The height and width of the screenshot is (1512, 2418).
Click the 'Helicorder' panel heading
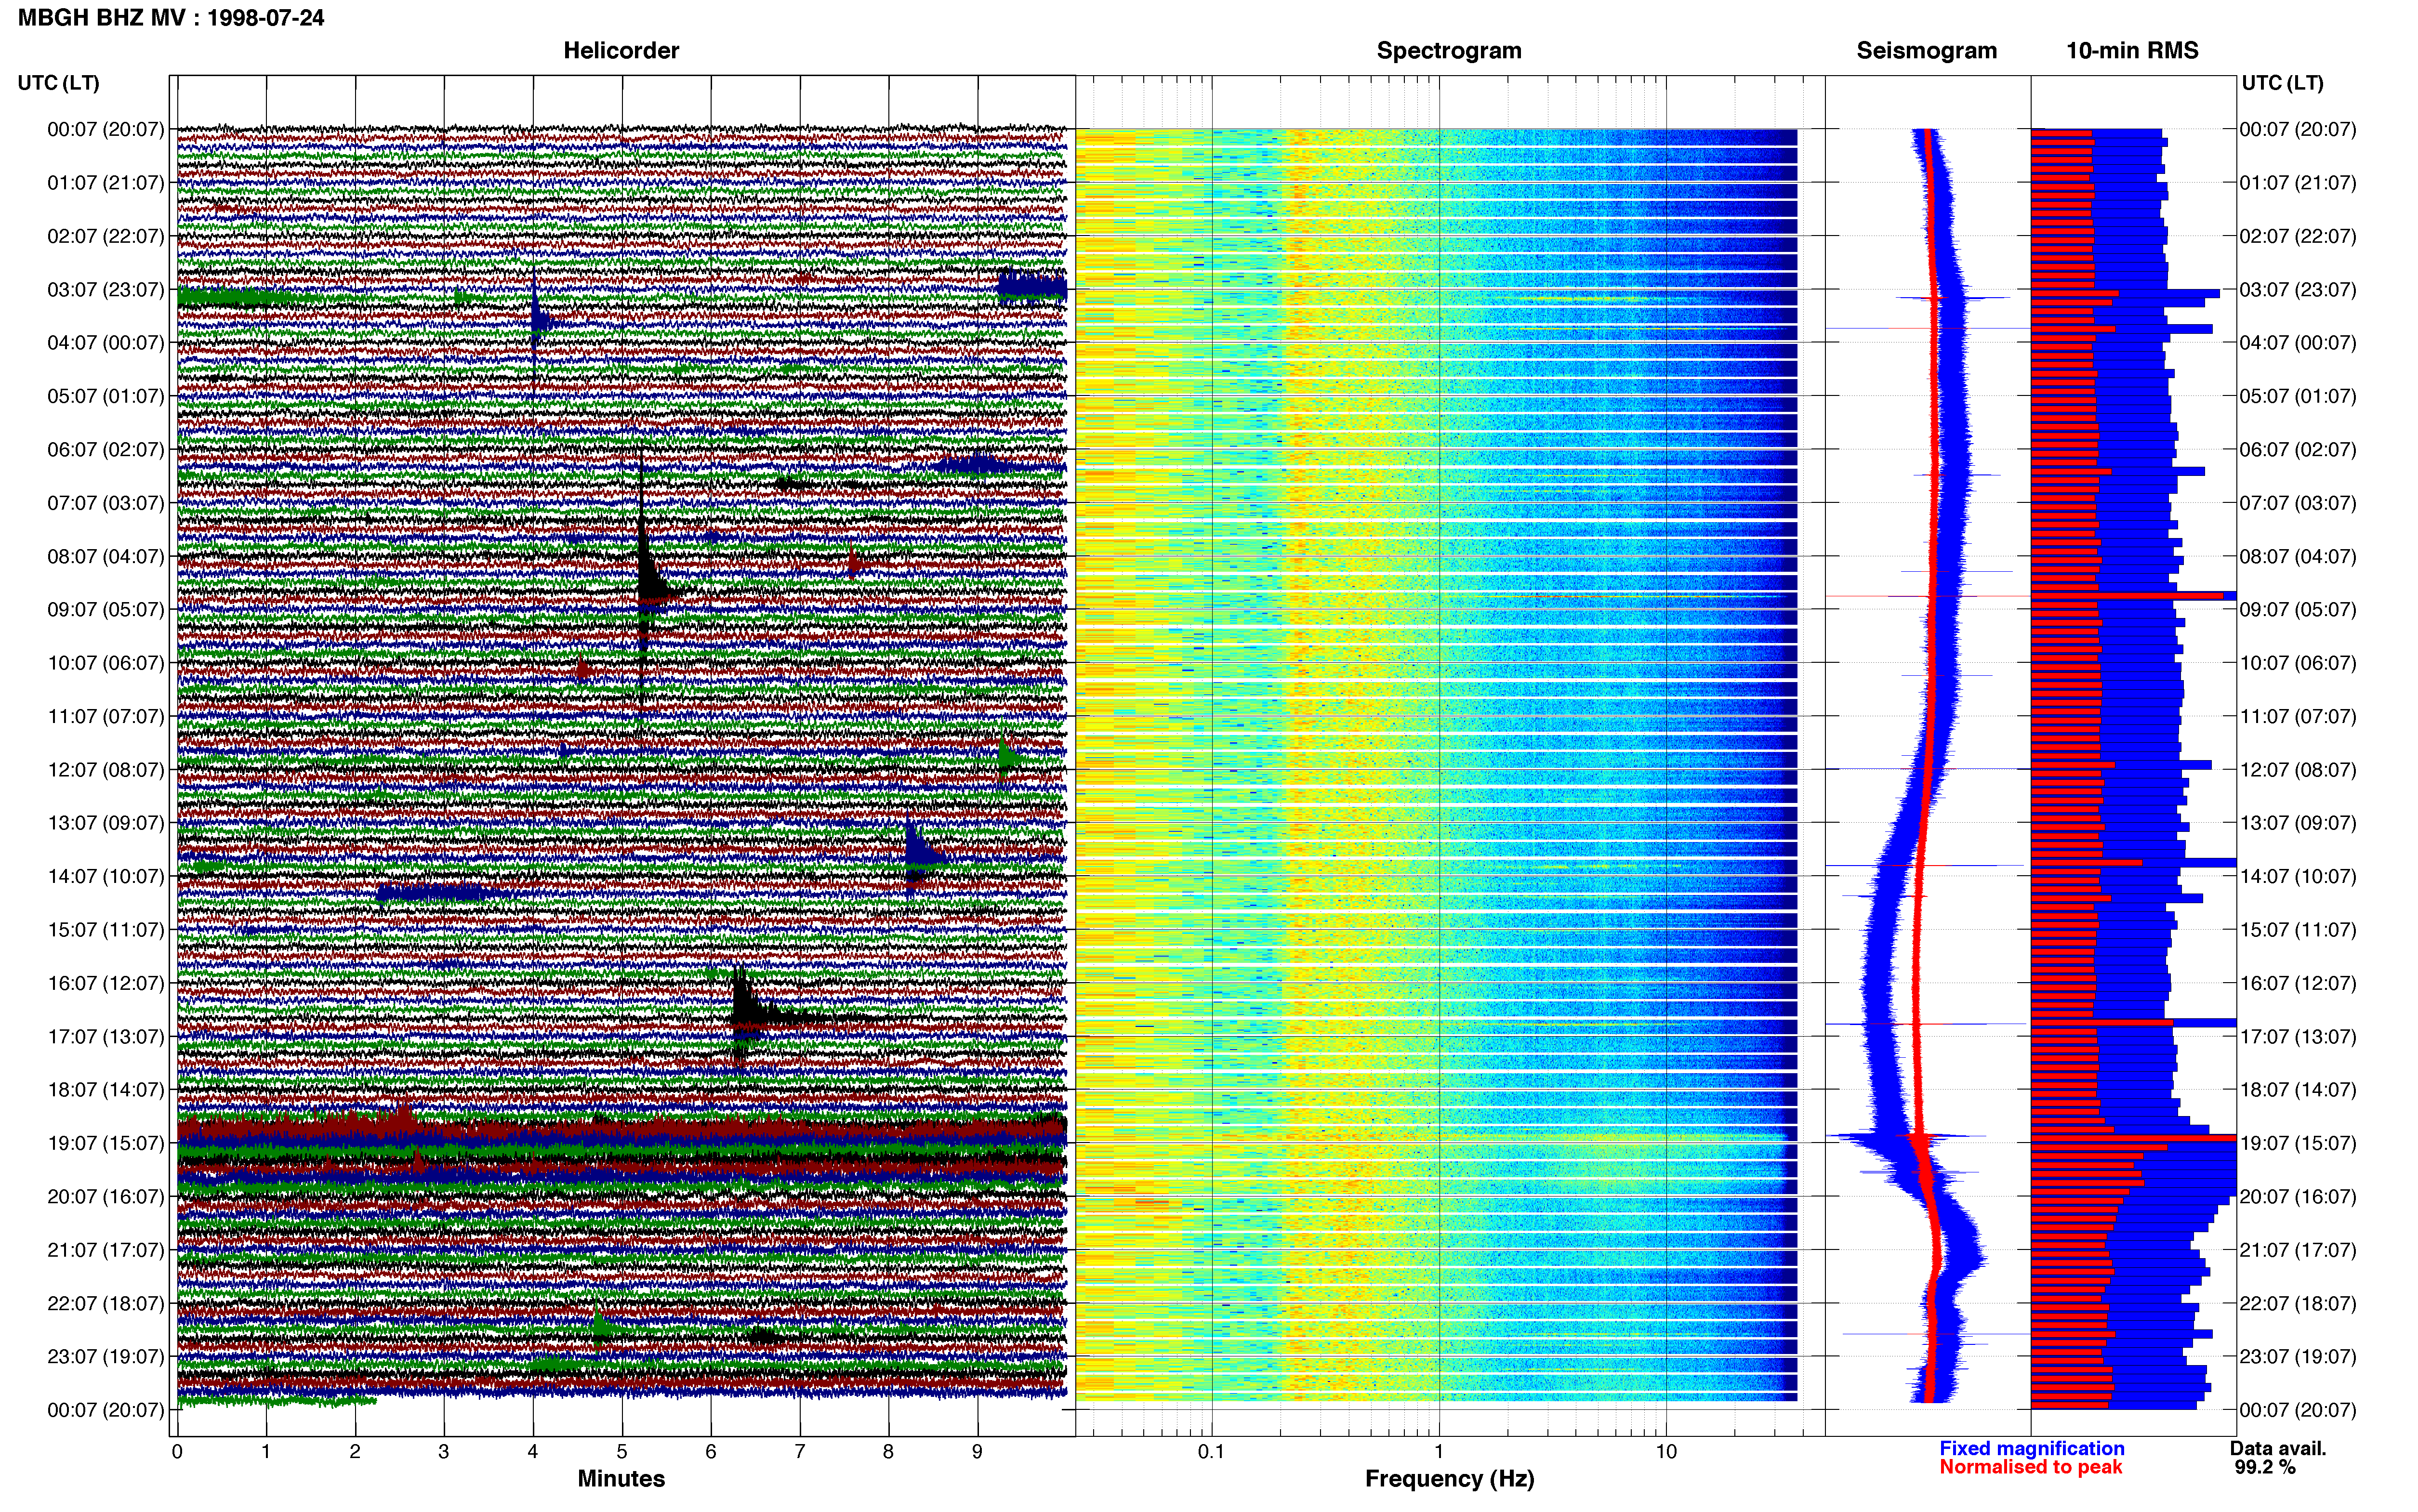[621, 51]
